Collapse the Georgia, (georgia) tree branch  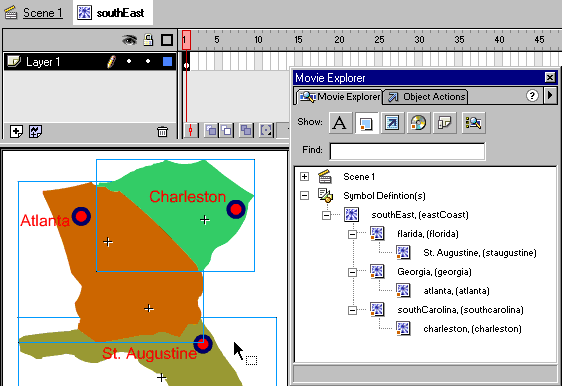[352, 272]
